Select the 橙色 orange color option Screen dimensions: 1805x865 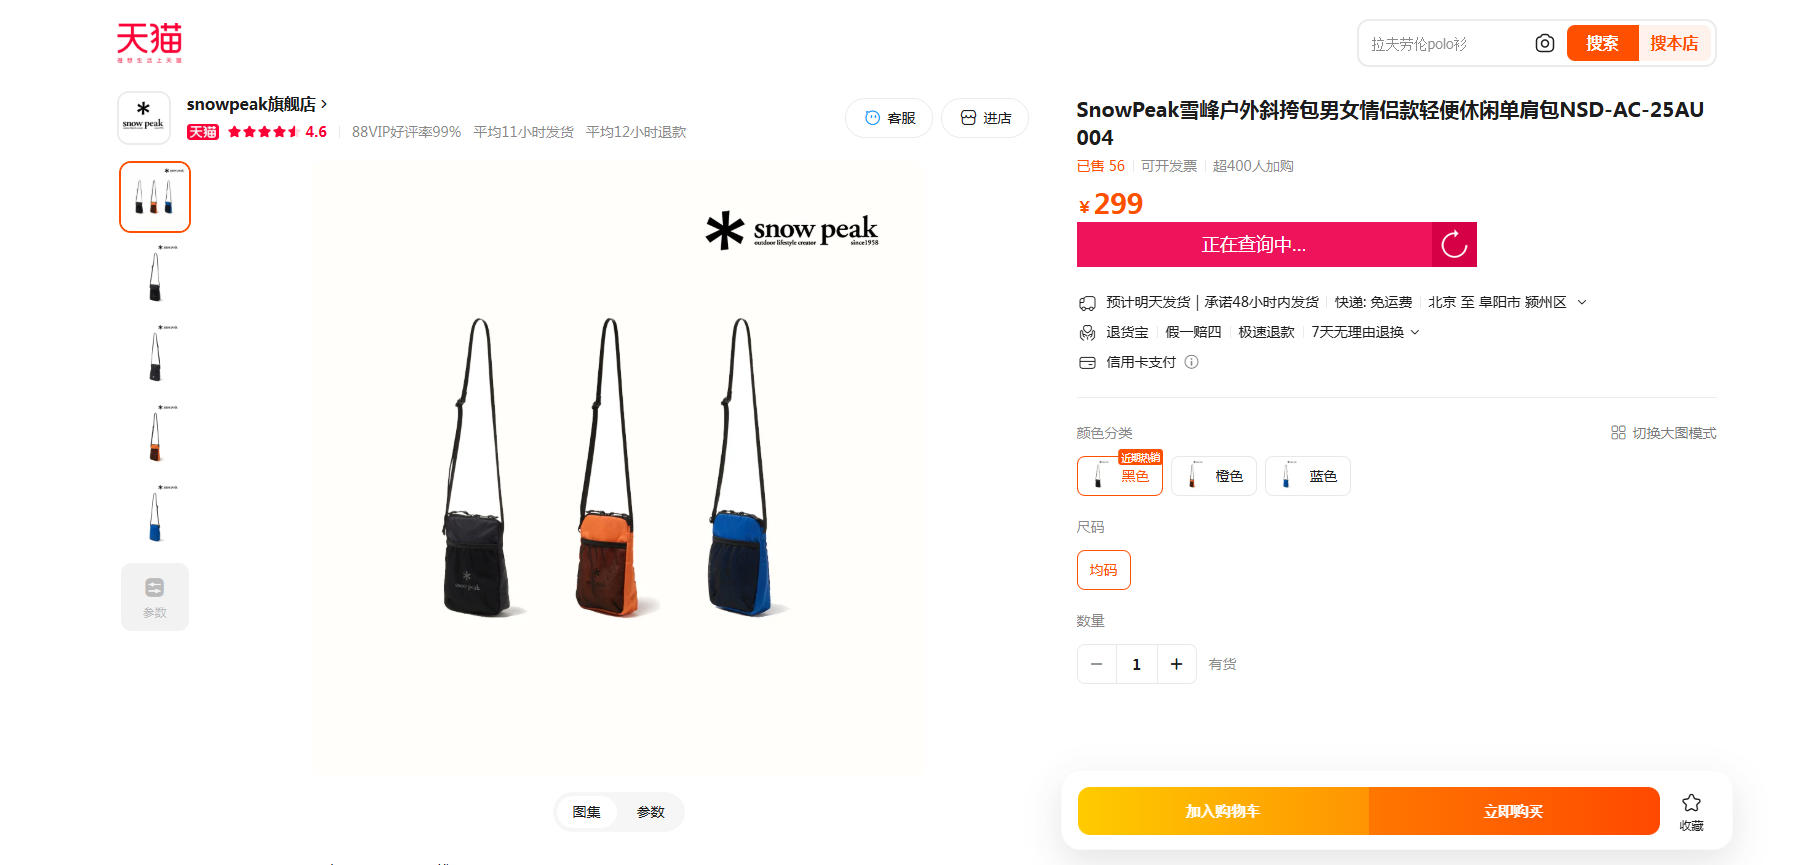click(1214, 476)
